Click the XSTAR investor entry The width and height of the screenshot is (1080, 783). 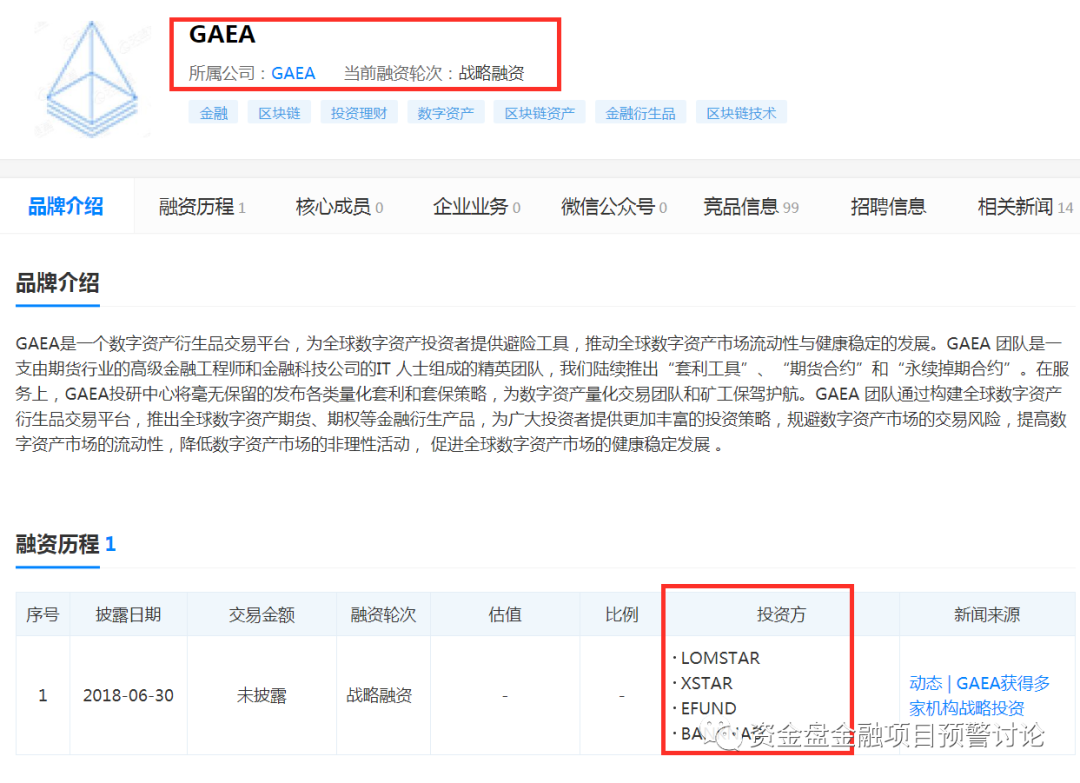coord(706,683)
